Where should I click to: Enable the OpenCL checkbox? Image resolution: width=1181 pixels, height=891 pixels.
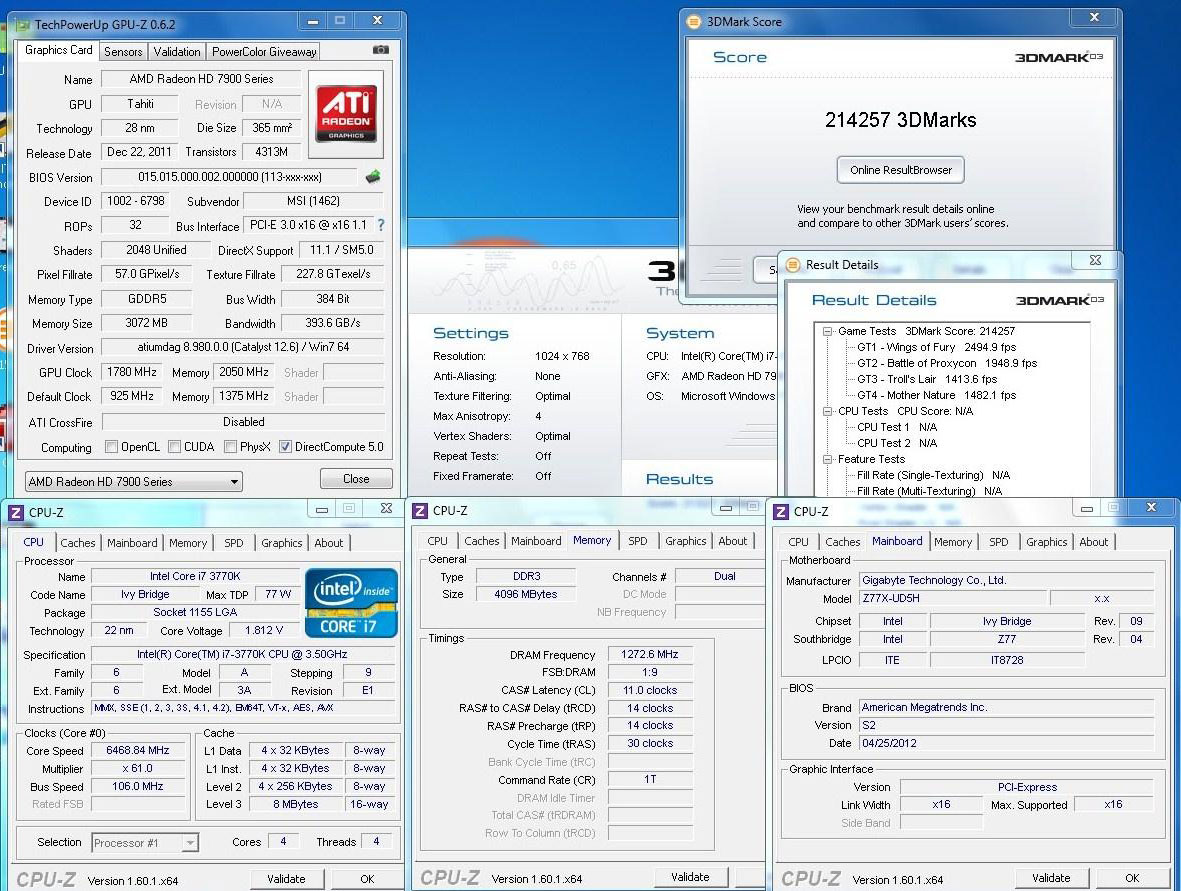click(x=112, y=447)
